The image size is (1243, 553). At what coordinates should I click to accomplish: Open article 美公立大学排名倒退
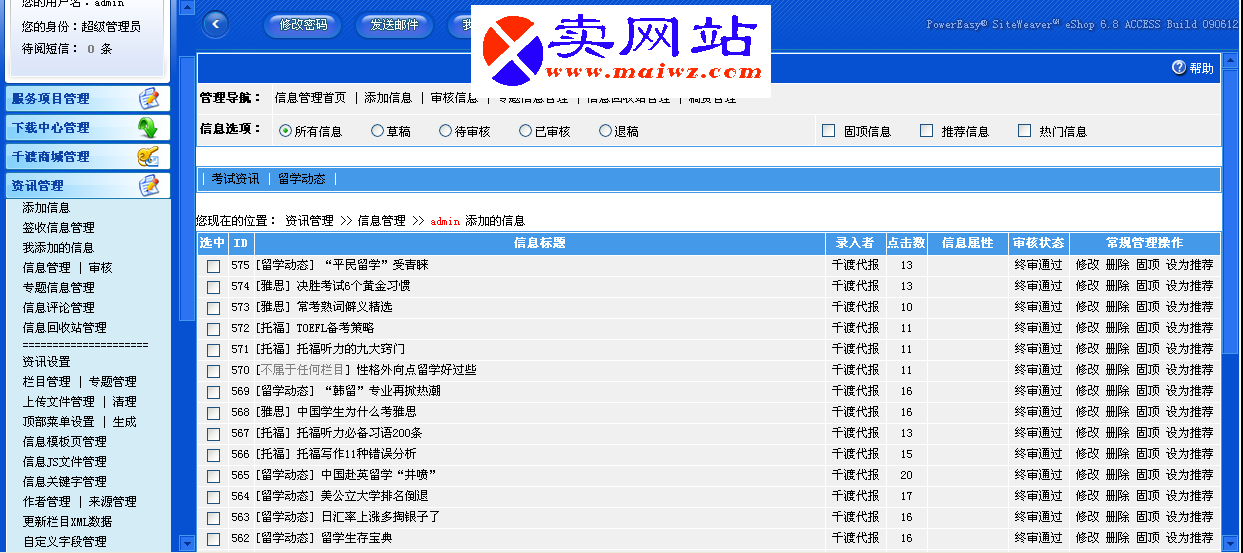point(375,497)
